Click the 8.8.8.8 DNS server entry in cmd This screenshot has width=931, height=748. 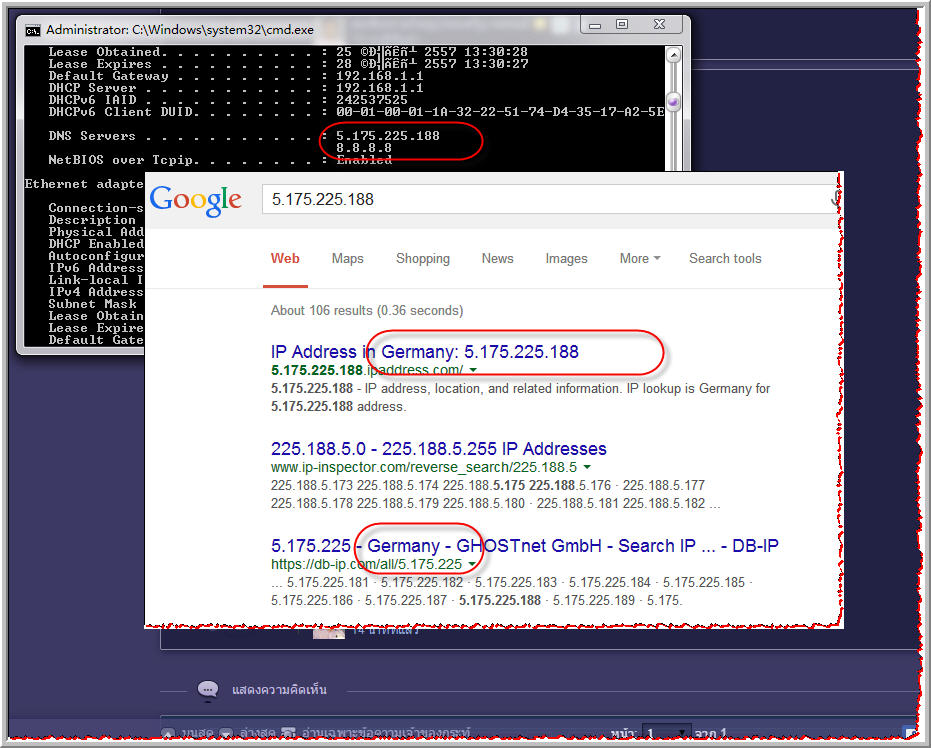[x=364, y=148]
